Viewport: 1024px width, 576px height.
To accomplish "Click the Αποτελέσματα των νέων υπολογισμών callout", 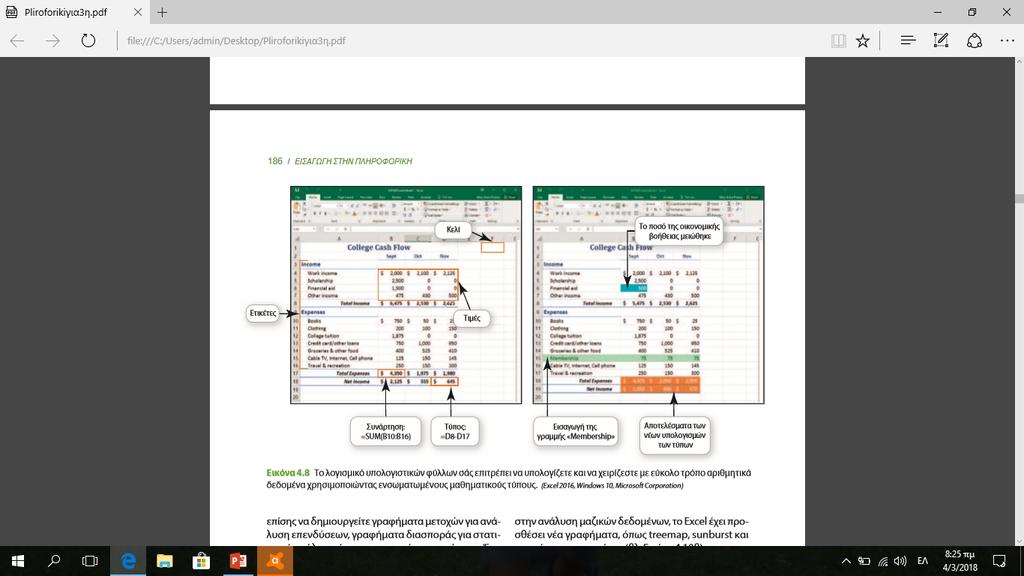I will 675,435.
